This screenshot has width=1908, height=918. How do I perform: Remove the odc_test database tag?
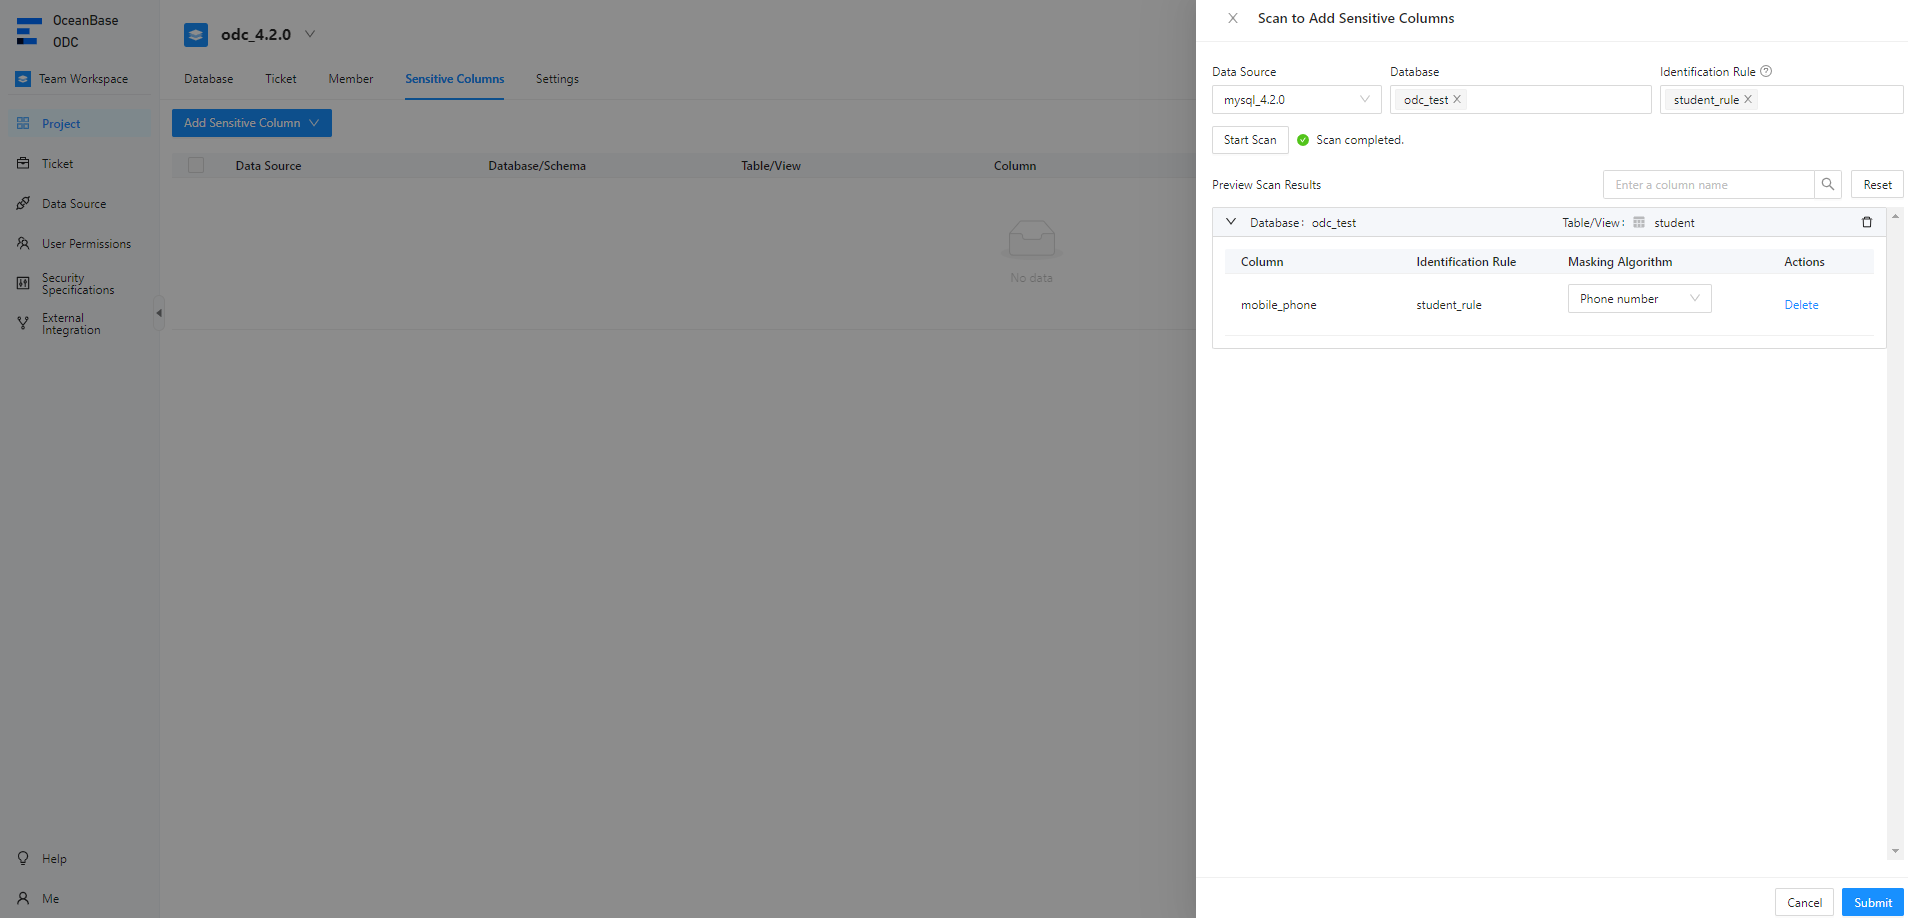pyautogui.click(x=1457, y=99)
